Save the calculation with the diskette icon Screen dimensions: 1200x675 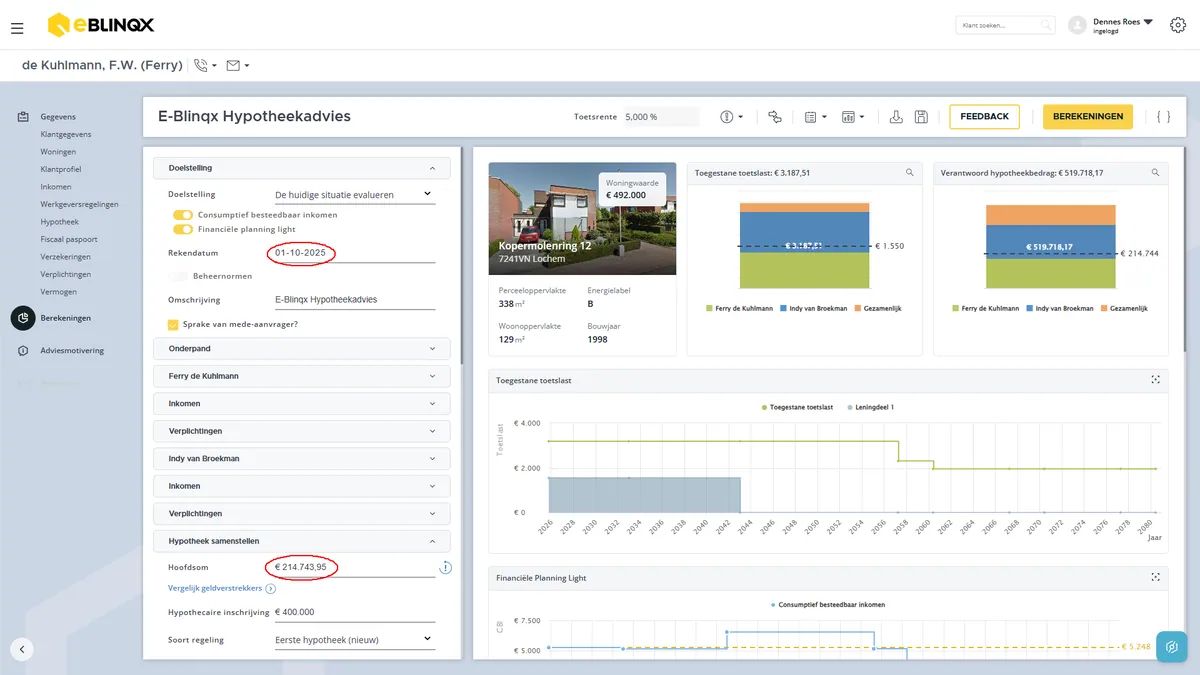(x=921, y=117)
